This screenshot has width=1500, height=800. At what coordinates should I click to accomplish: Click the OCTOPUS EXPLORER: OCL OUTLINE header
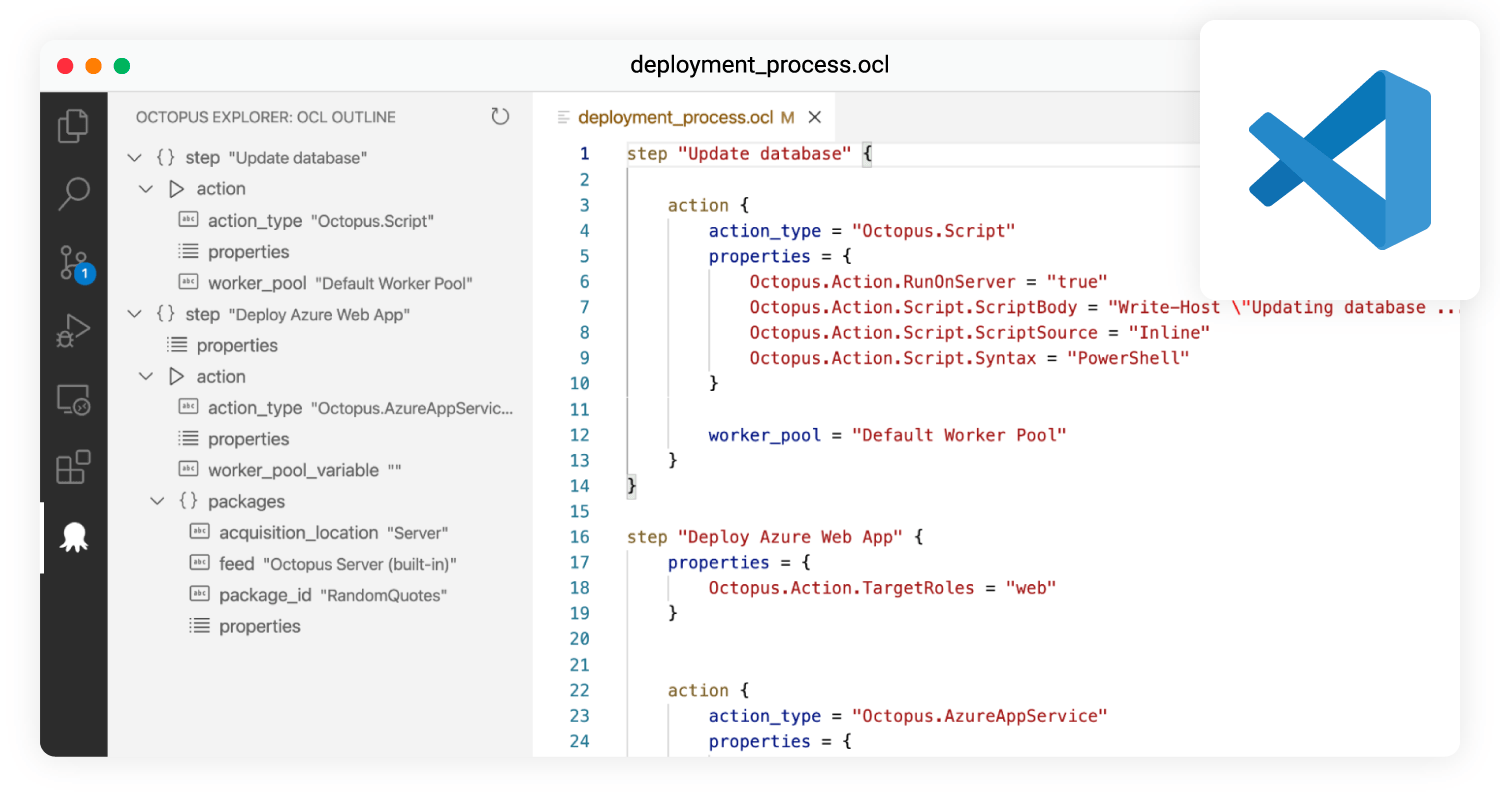pos(266,117)
